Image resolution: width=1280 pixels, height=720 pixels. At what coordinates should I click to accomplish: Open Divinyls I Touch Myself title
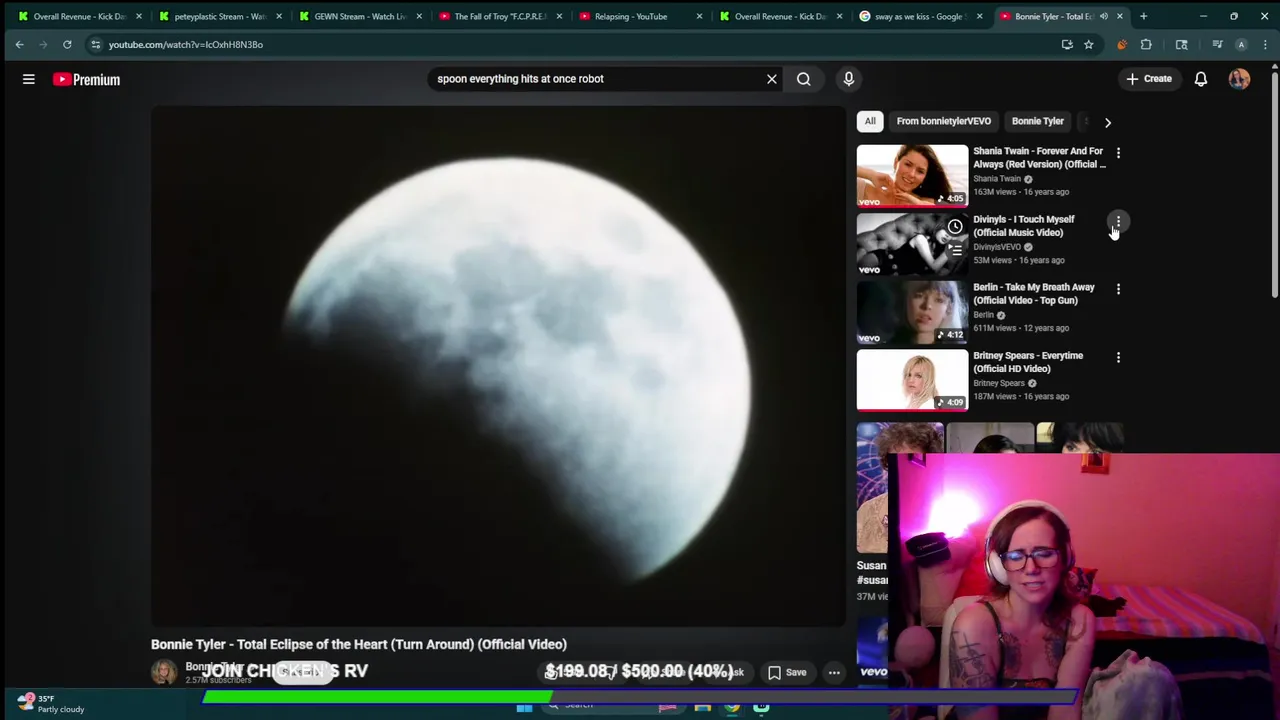tap(1023, 226)
